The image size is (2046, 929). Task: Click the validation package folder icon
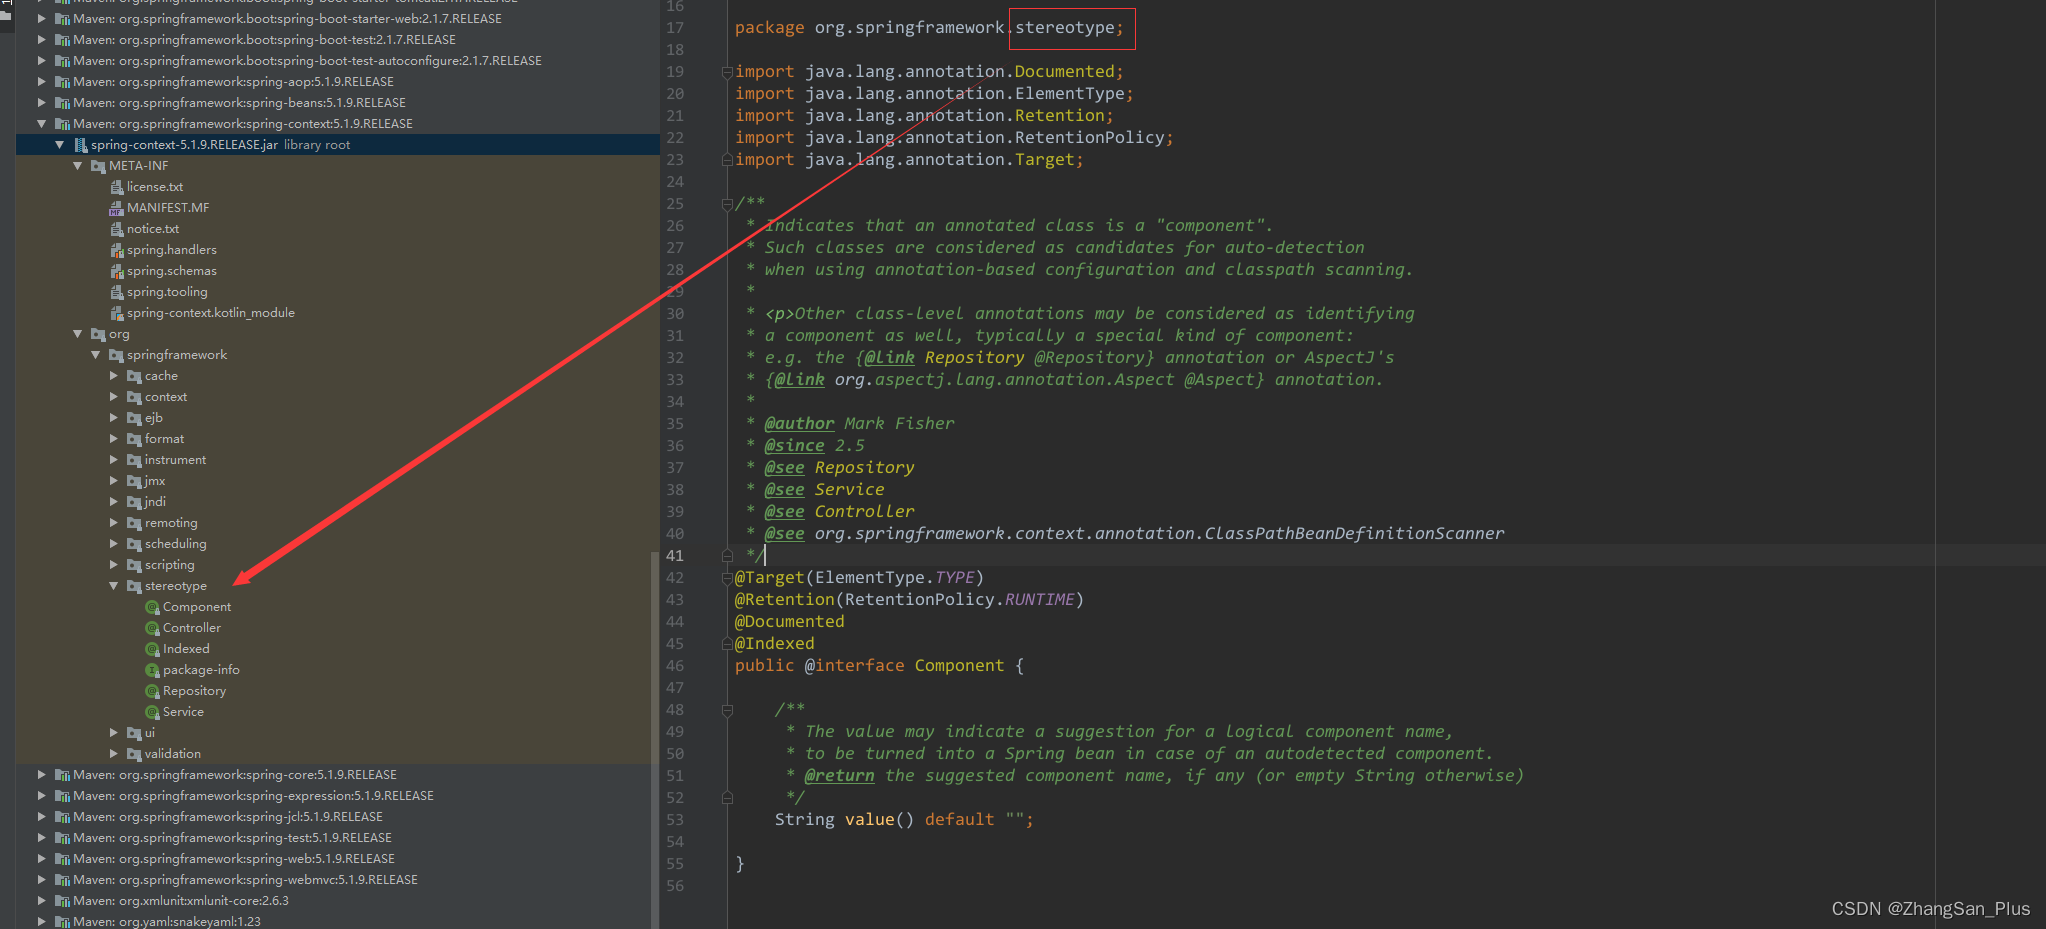pyautogui.click(x=134, y=754)
